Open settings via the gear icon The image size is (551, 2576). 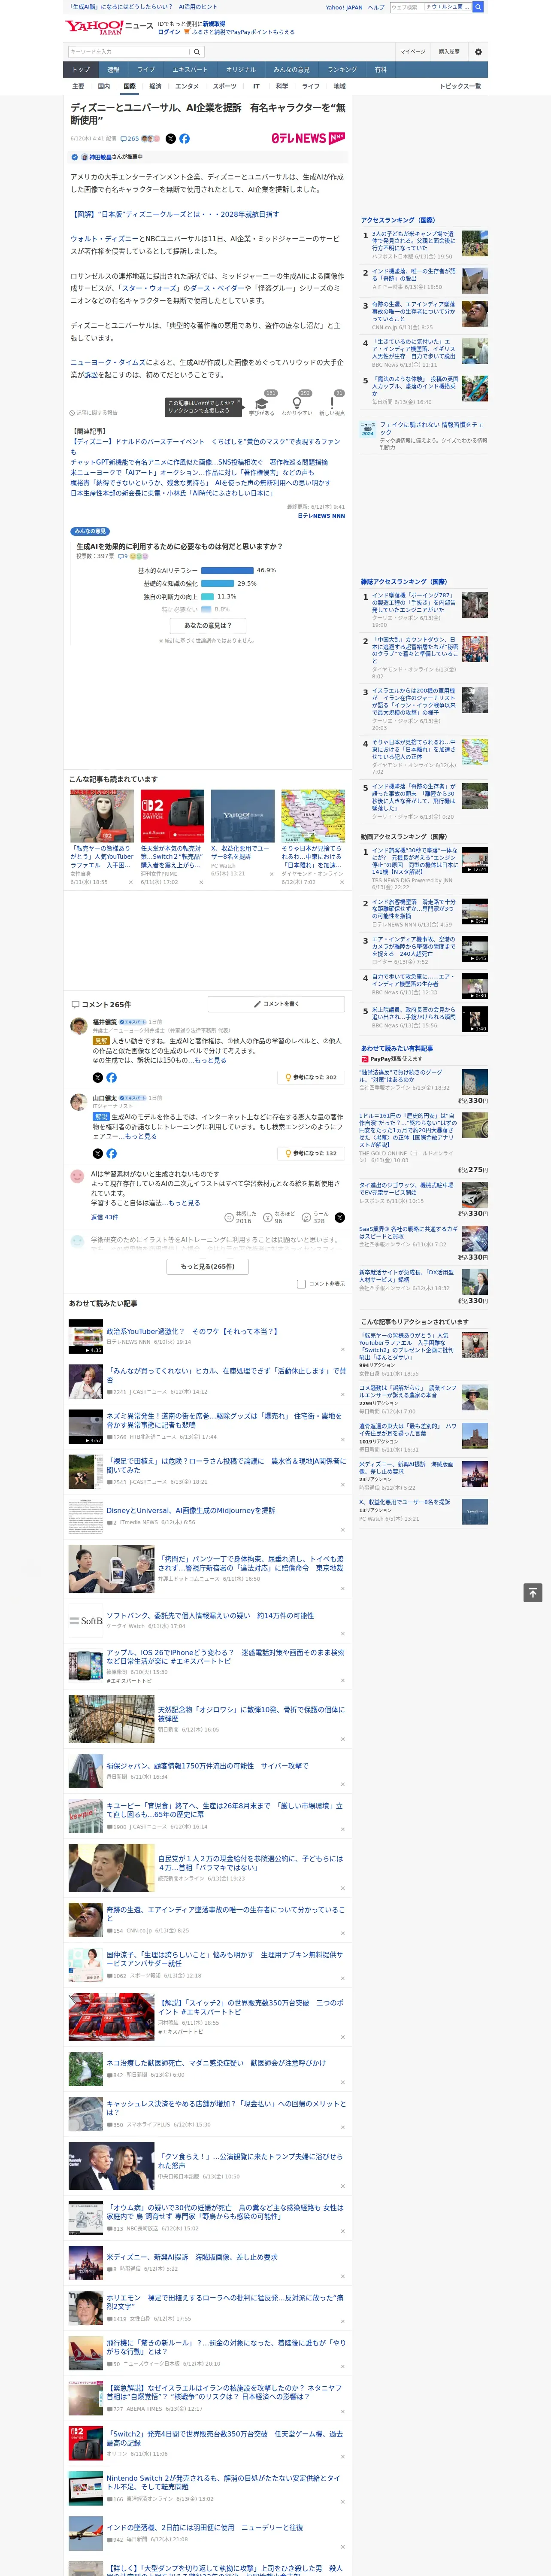coord(478,52)
